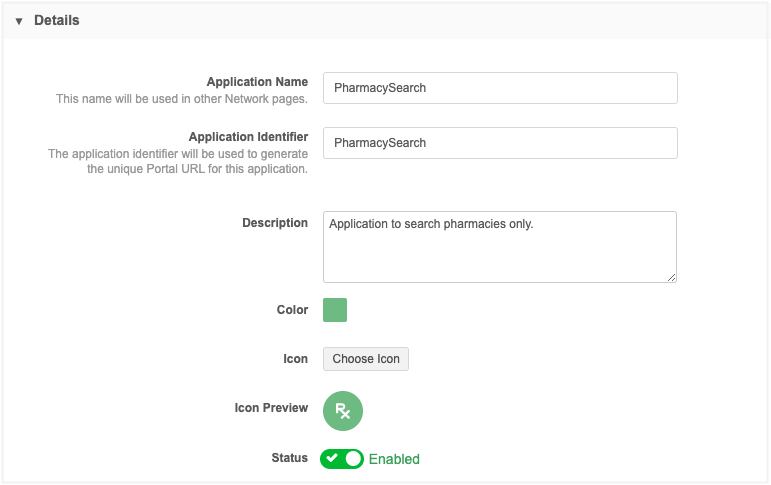The height and width of the screenshot is (485, 771).
Task: Click the Icon Preview label
Action: tap(271, 408)
